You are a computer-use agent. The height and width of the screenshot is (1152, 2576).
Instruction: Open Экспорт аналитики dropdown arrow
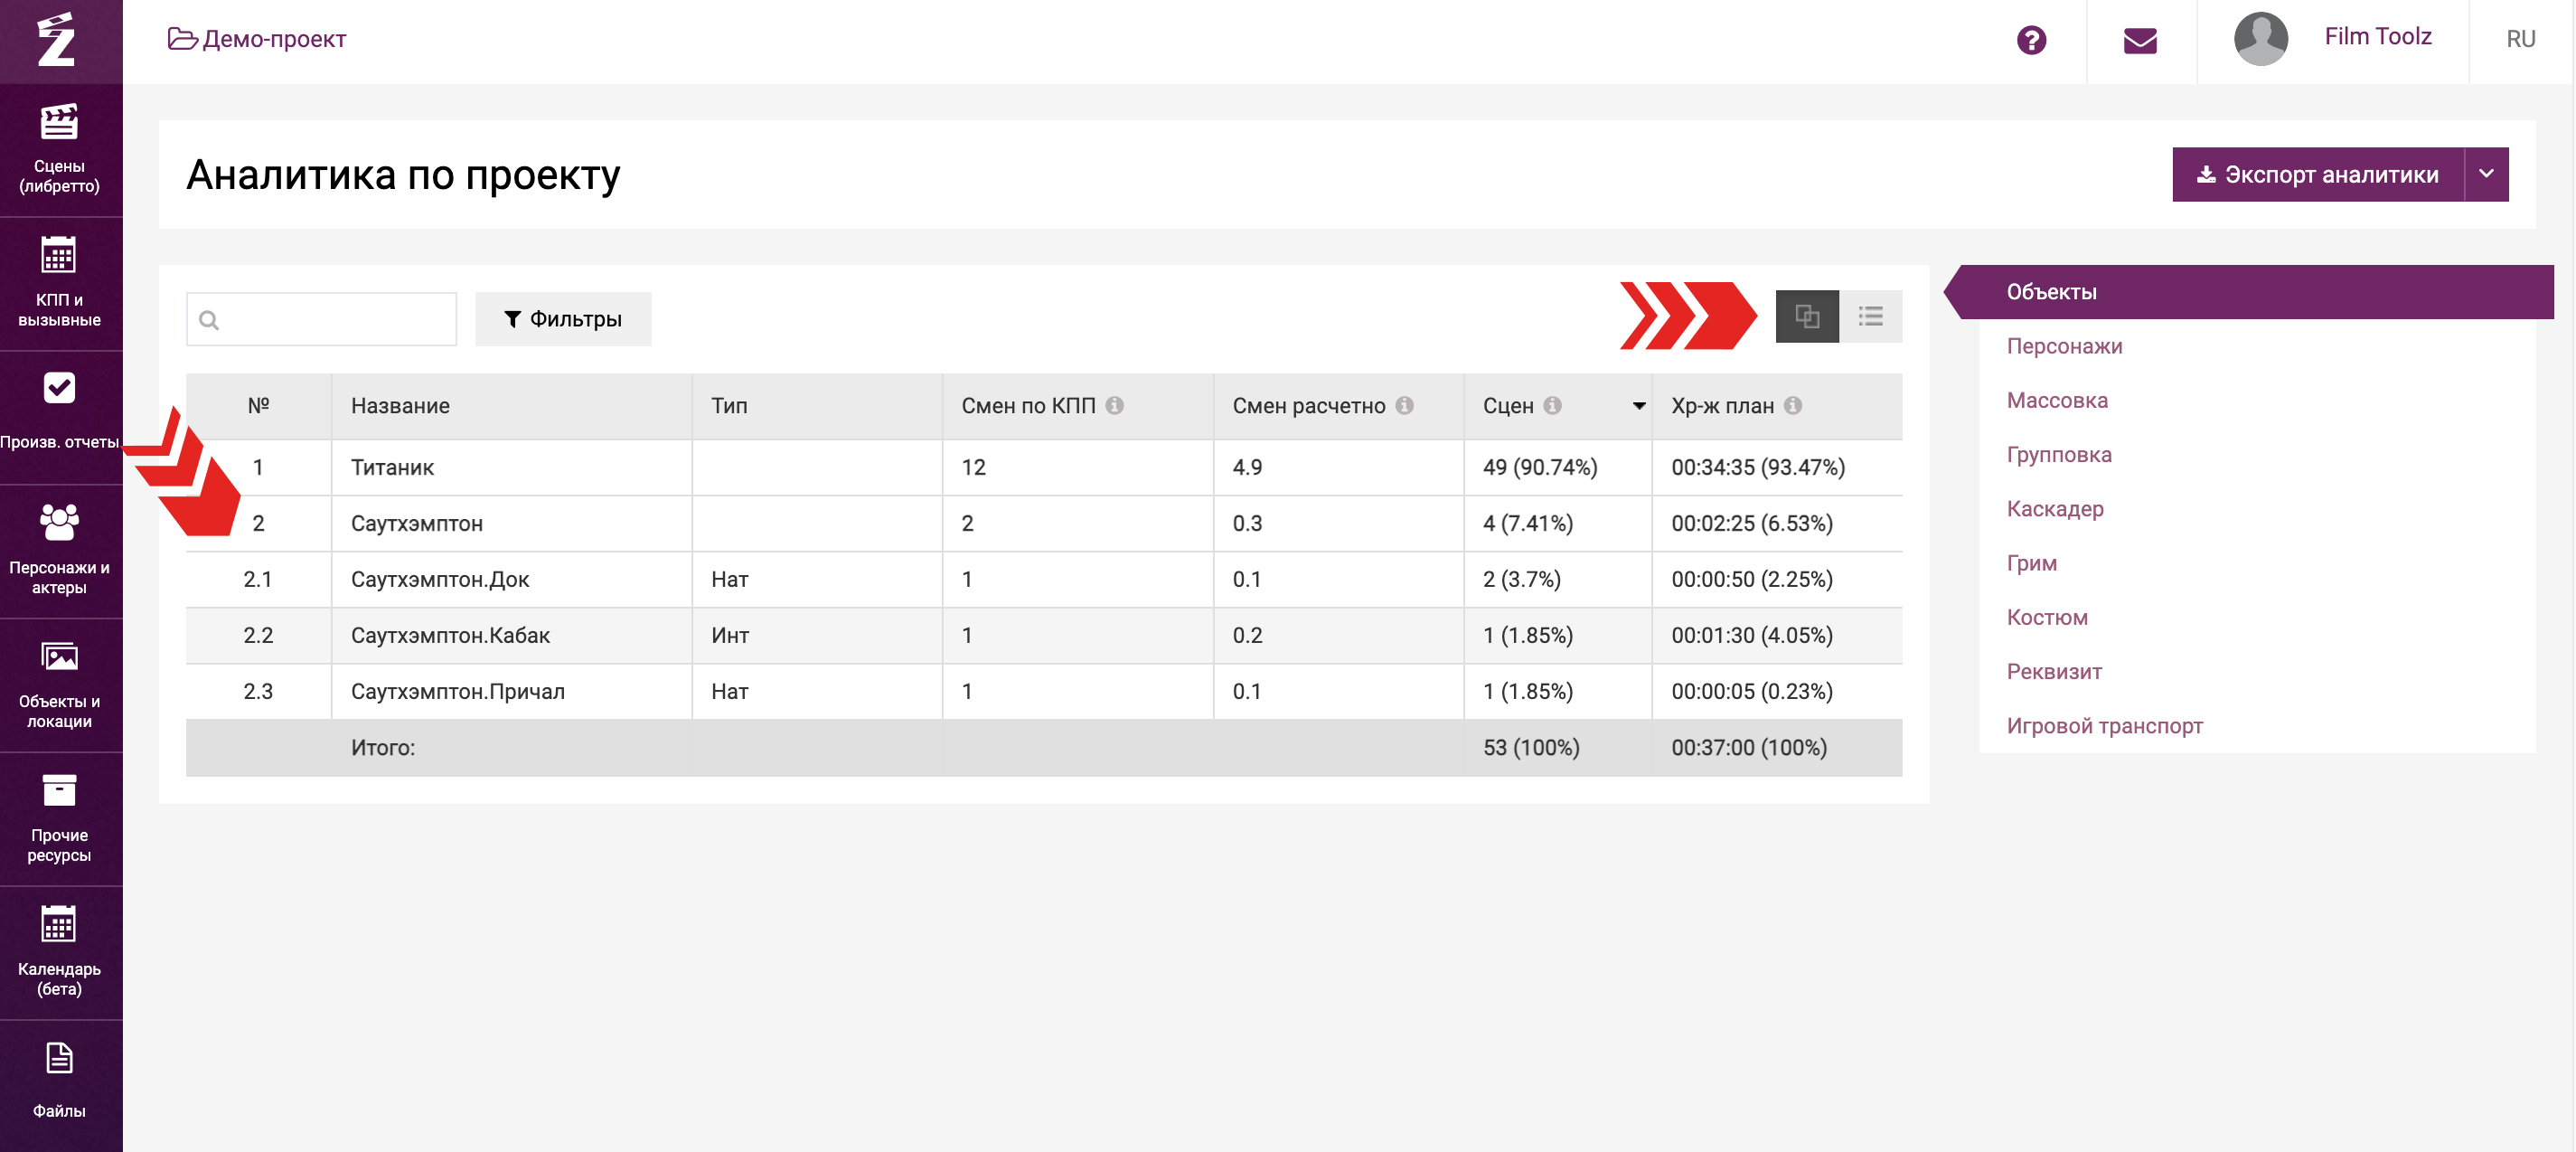(x=2487, y=174)
